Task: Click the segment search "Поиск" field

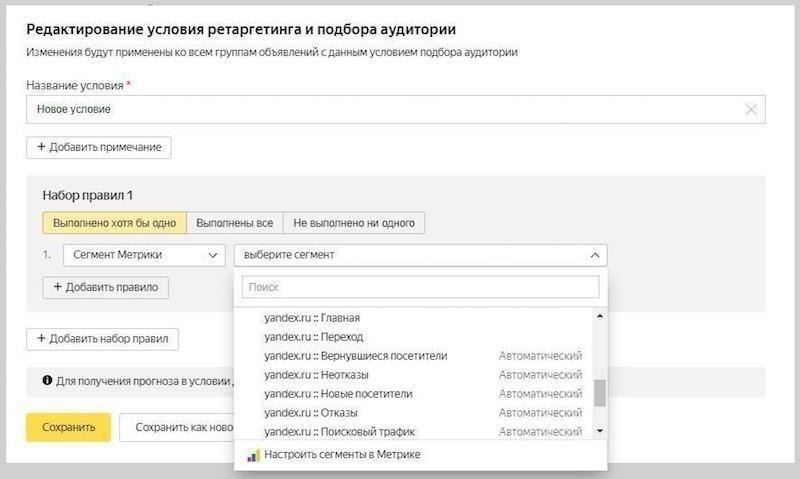Action: point(420,287)
